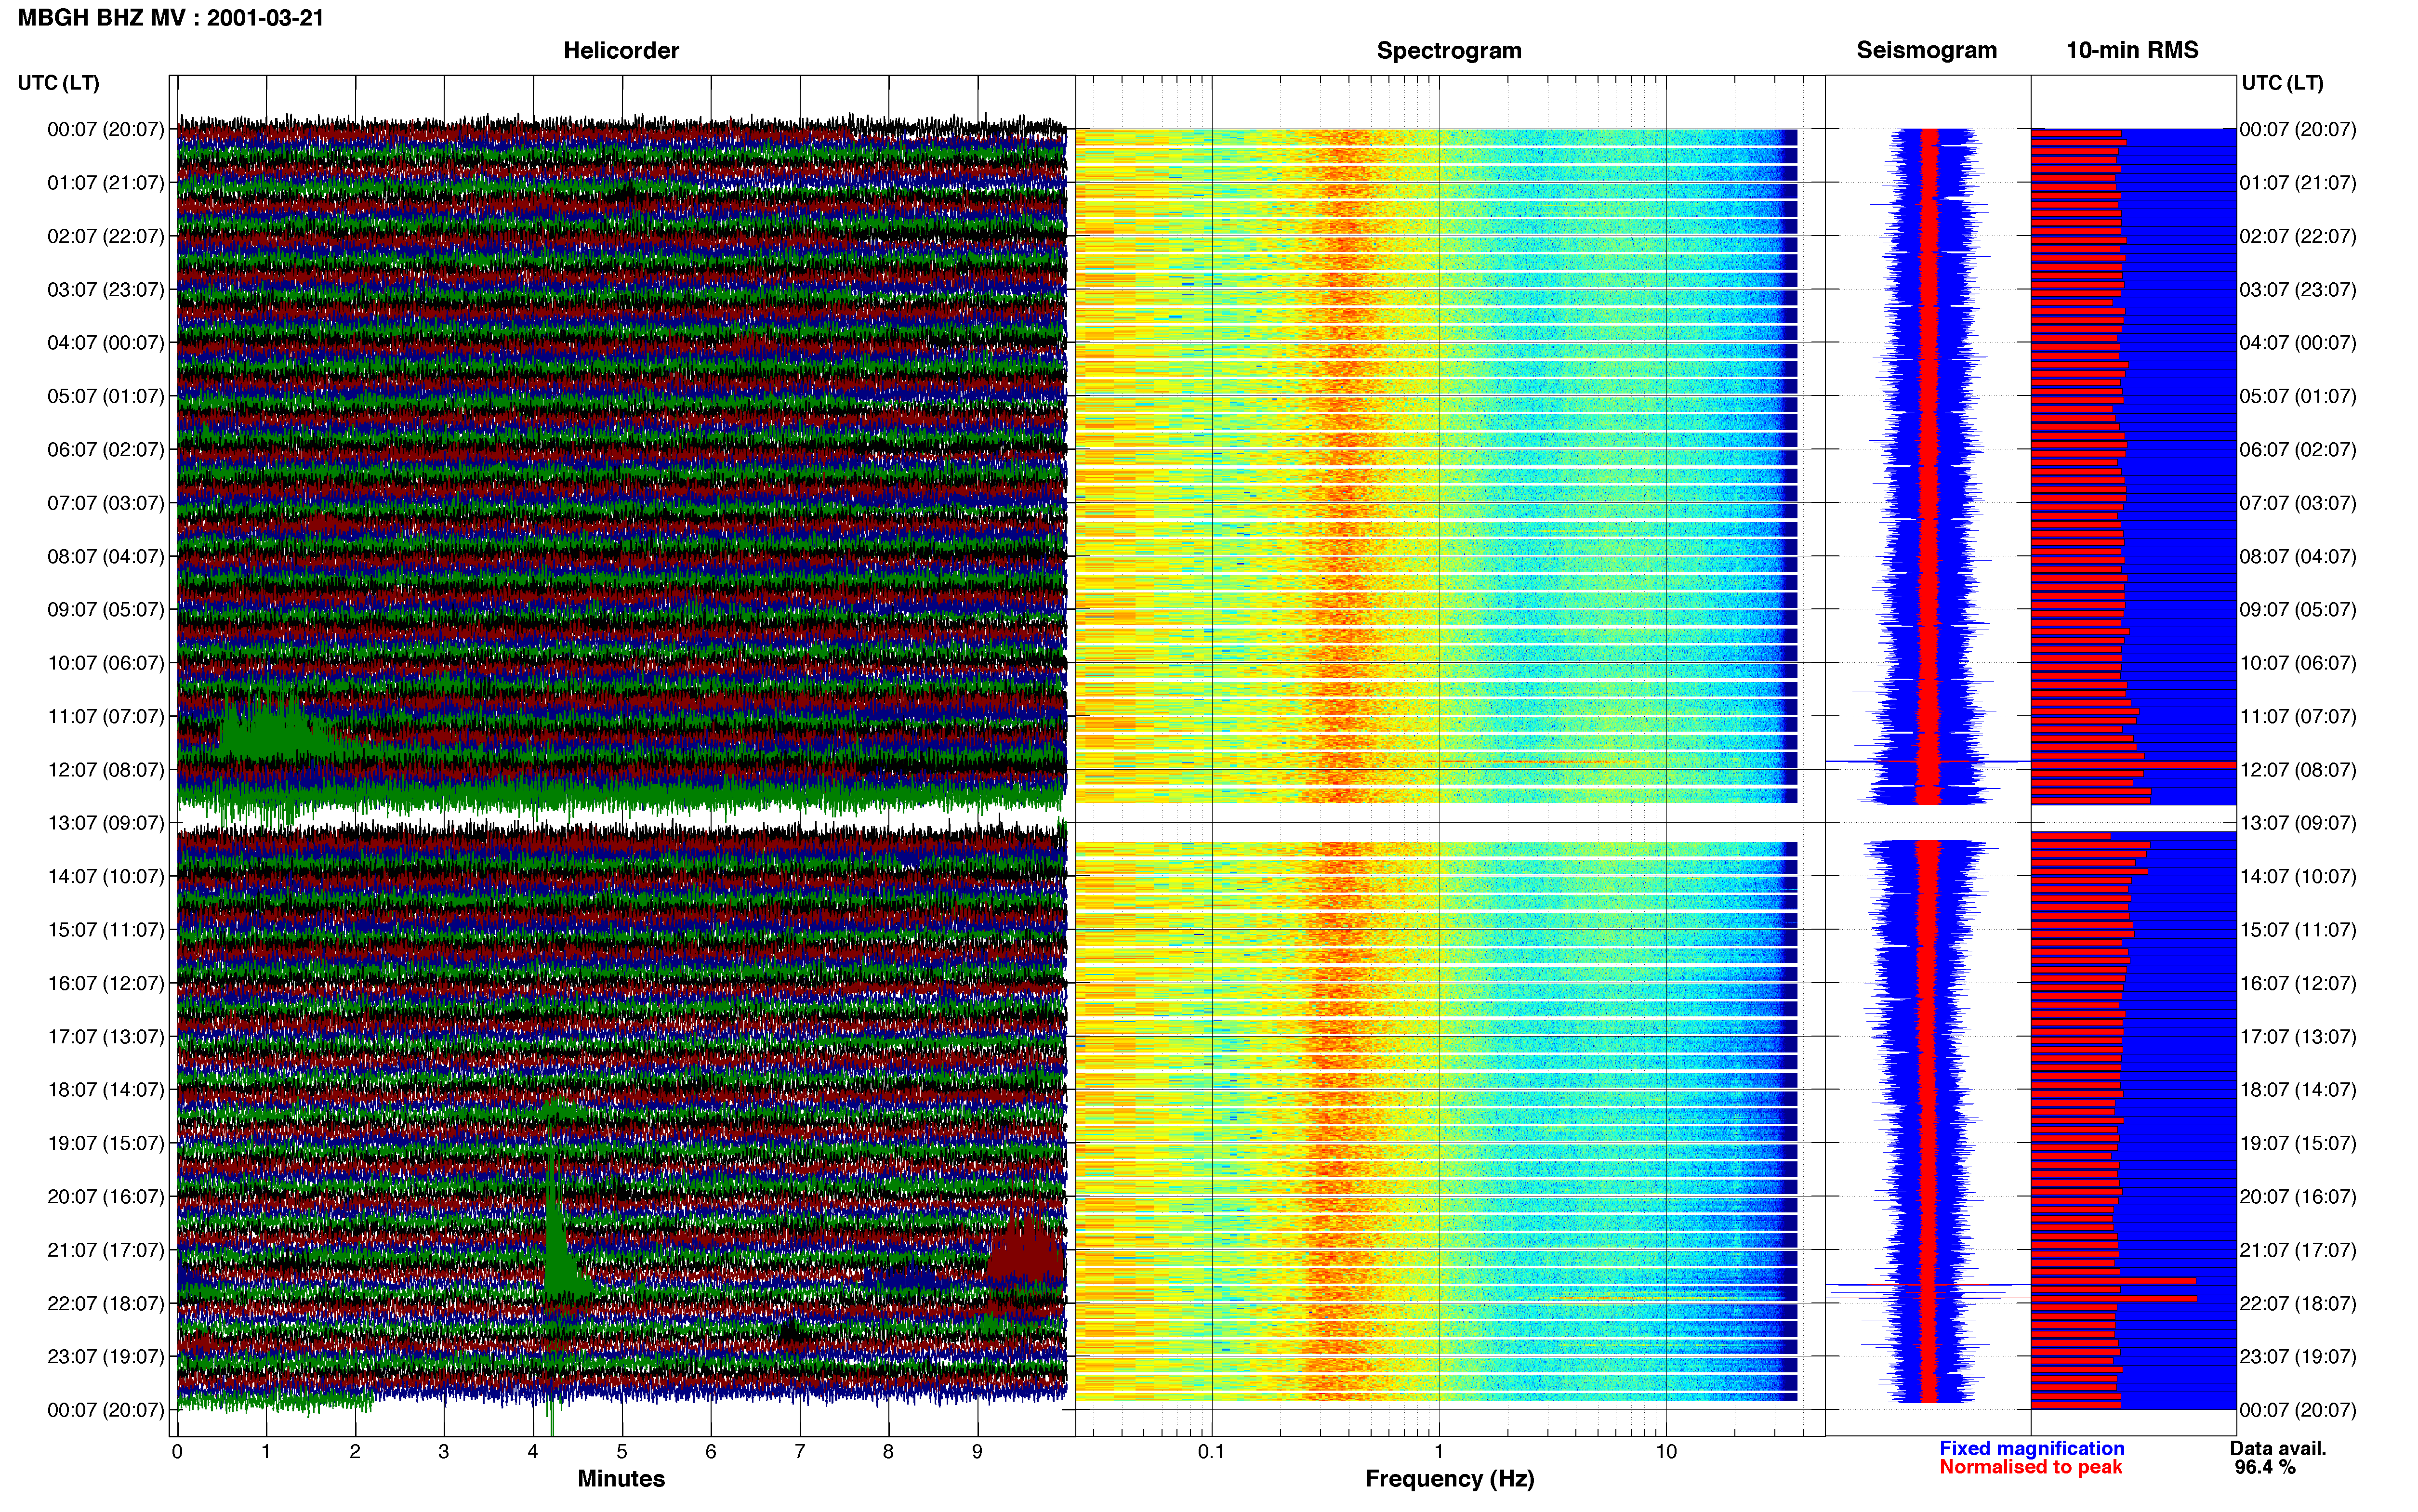Image resolution: width=2418 pixels, height=1512 pixels.
Task: Click helicorder minute tick '5'
Action: 622,1452
